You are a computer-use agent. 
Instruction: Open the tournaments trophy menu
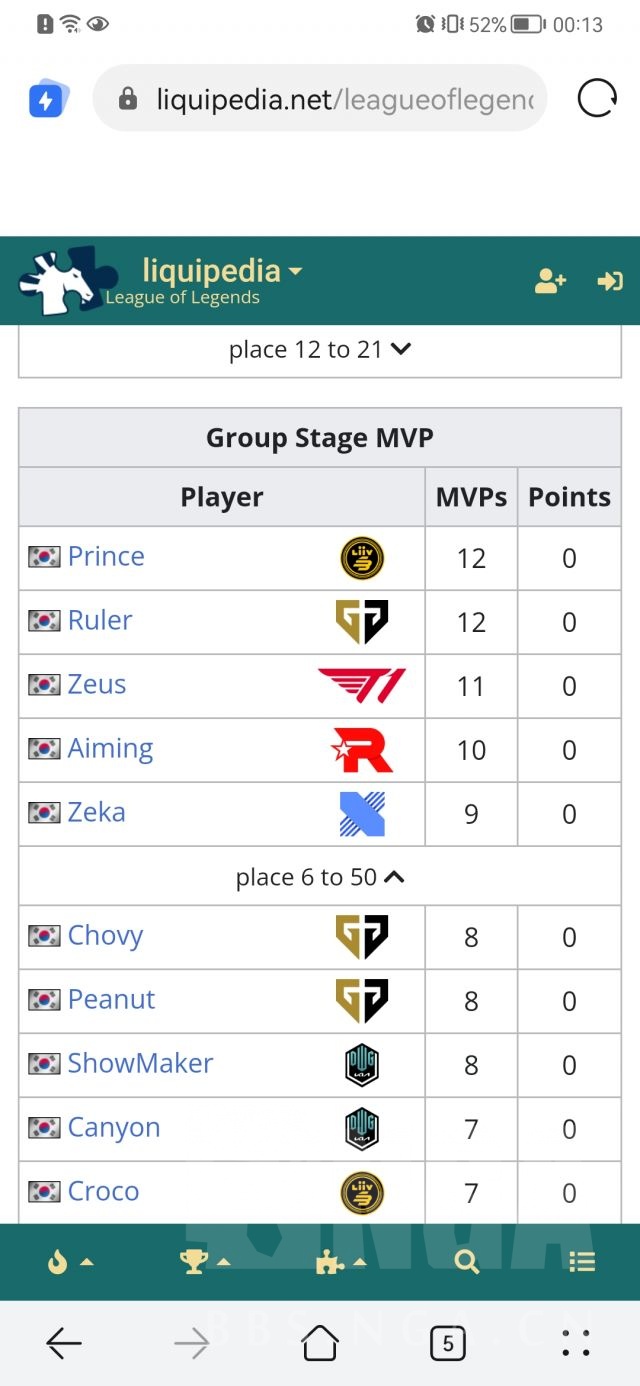click(204, 1262)
